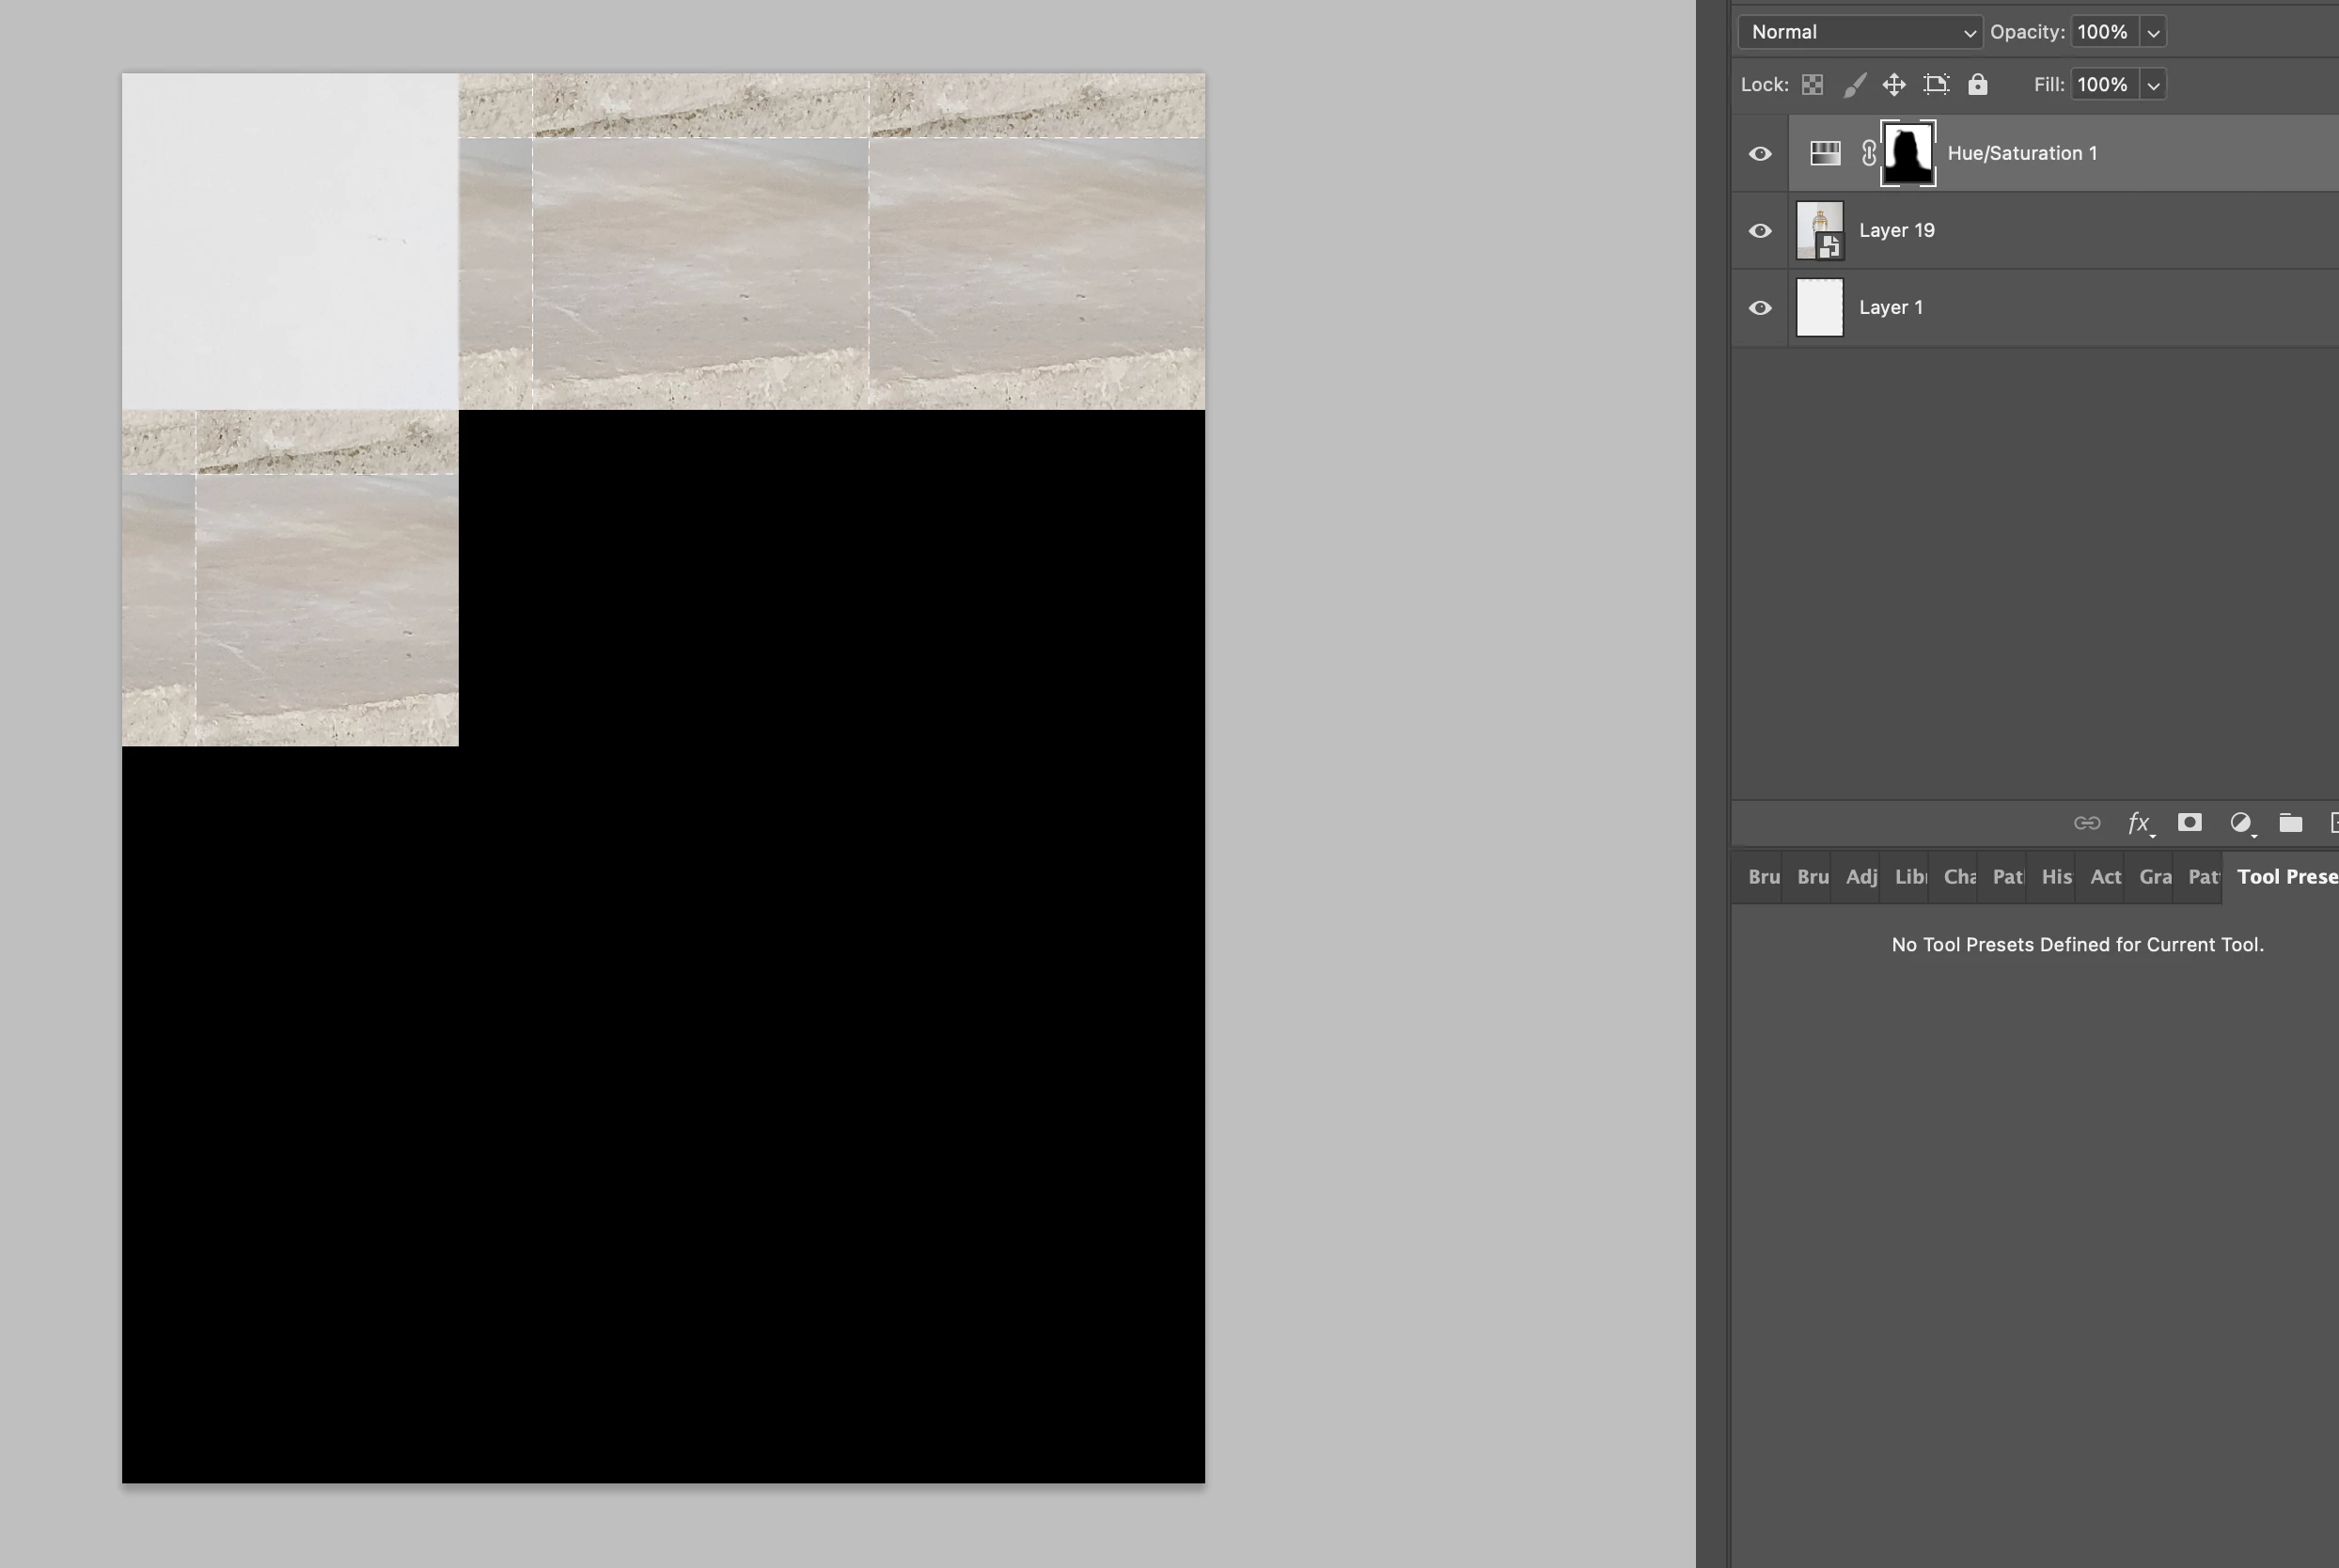Expand the Fill percentage dropdown arrow
Viewport: 2339px width, 1568px height.
tap(2153, 86)
